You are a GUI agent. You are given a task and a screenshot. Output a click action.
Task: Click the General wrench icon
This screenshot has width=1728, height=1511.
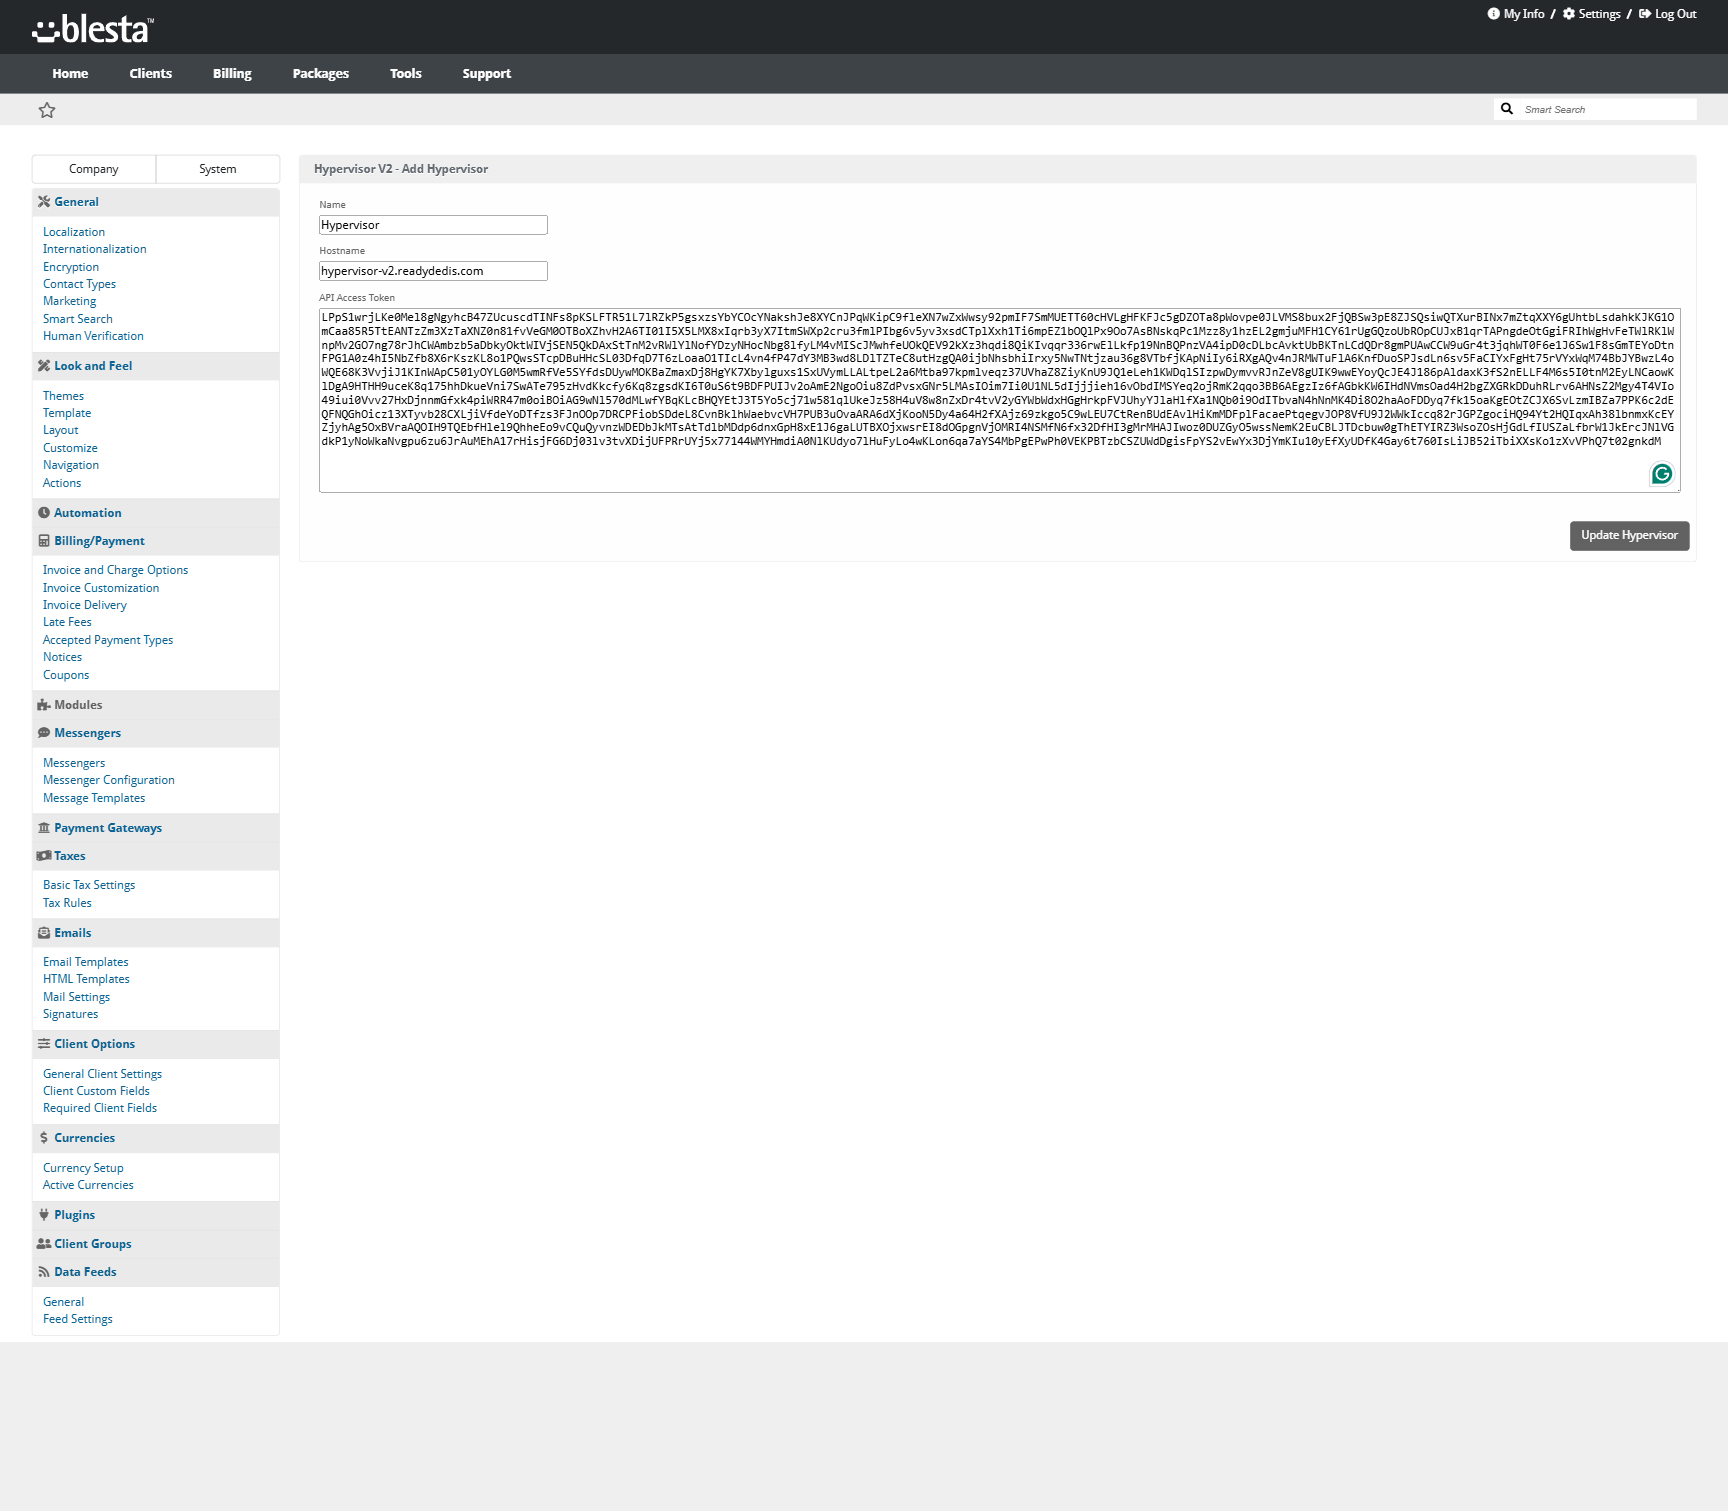tap(44, 202)
